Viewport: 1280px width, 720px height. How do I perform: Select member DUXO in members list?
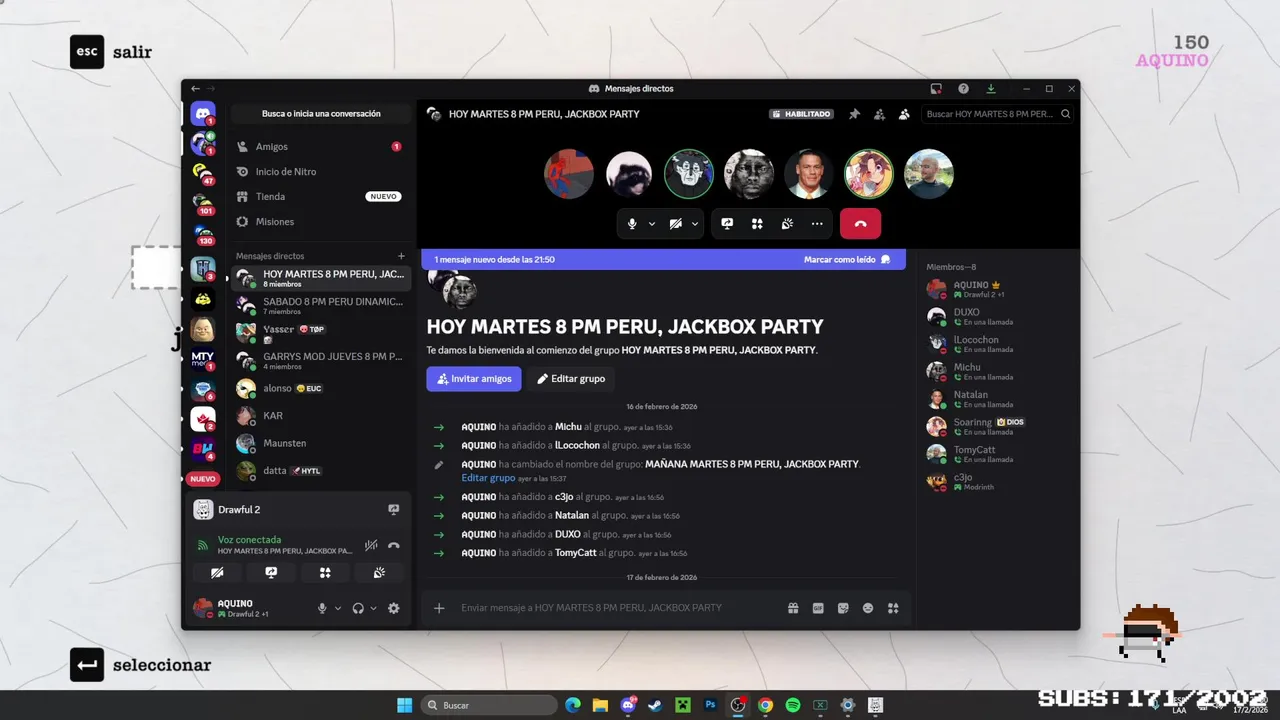990,317
